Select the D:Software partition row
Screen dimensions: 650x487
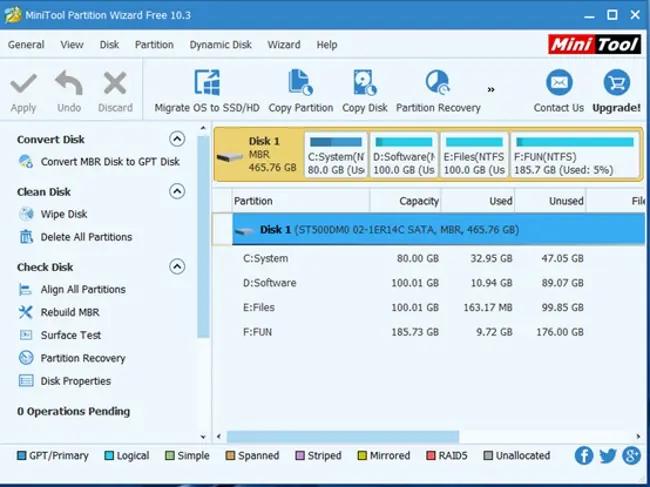(429, 283)
